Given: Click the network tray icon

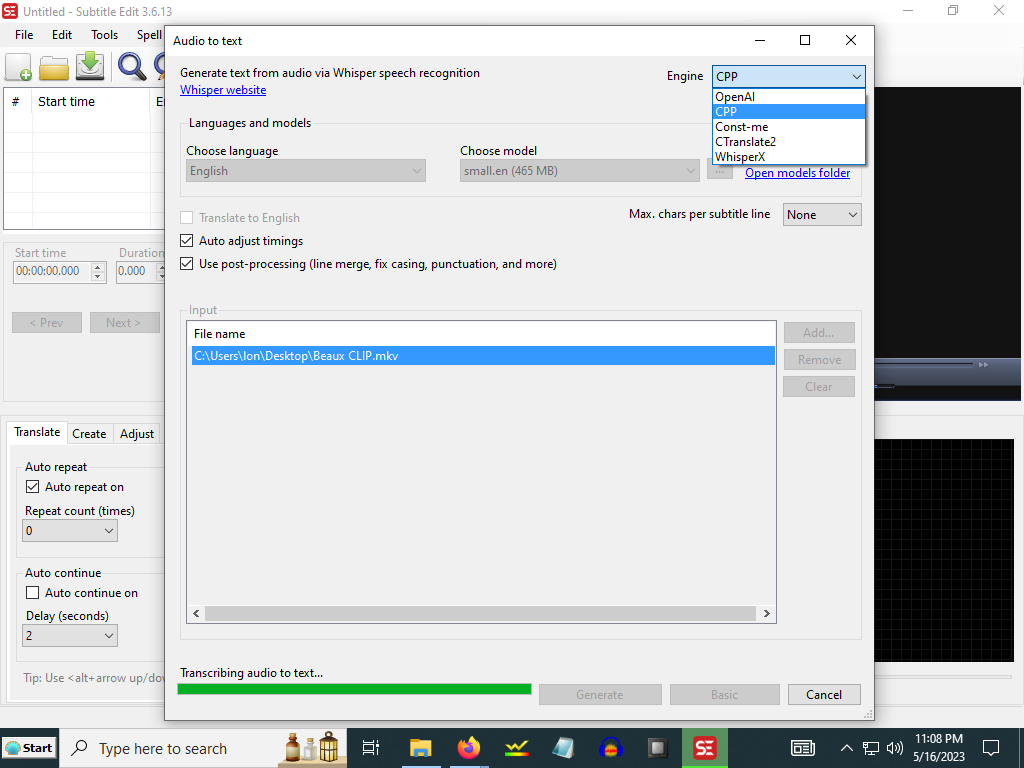Looking at the screenshot, I should click(871, 748).
